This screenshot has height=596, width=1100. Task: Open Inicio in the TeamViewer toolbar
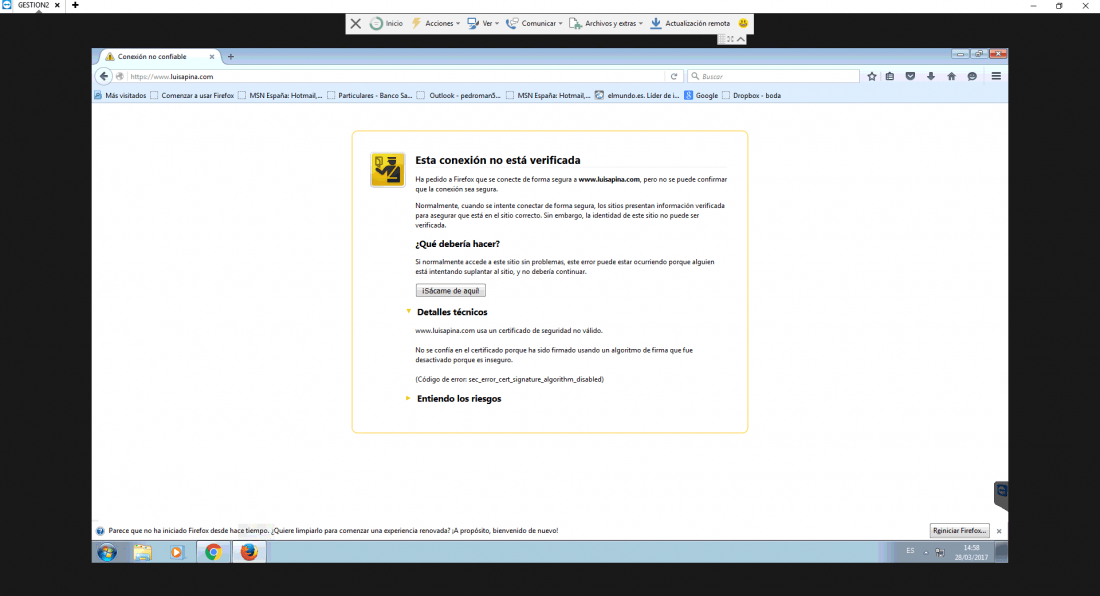(387, 24)
